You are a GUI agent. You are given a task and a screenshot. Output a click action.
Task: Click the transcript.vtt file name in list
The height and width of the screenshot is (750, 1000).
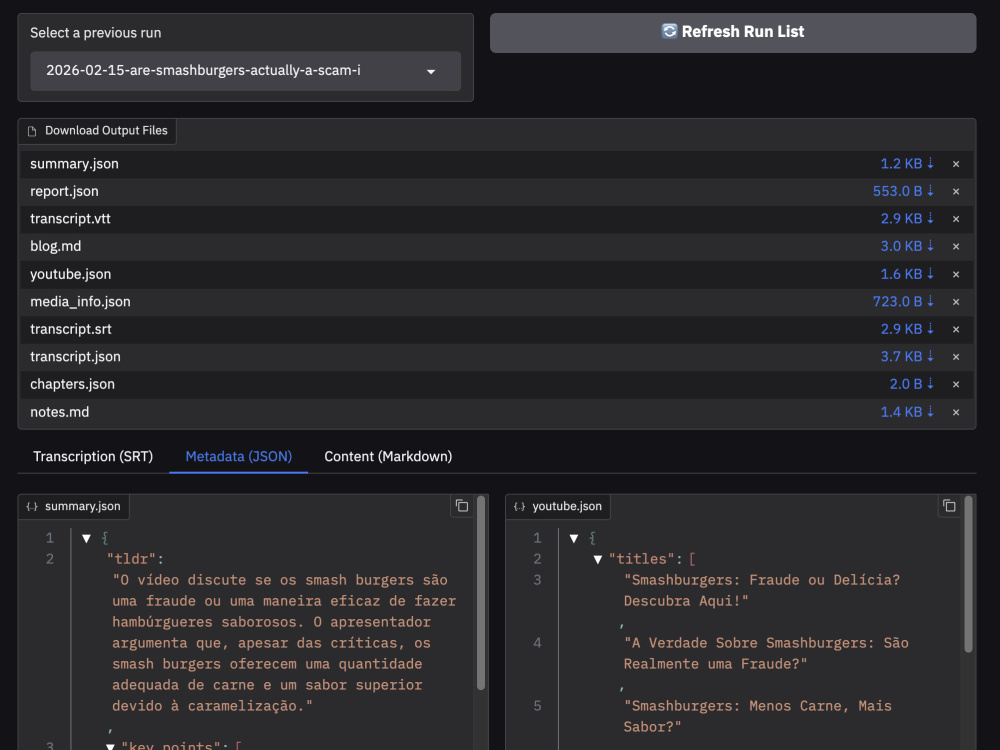point(70,219)
